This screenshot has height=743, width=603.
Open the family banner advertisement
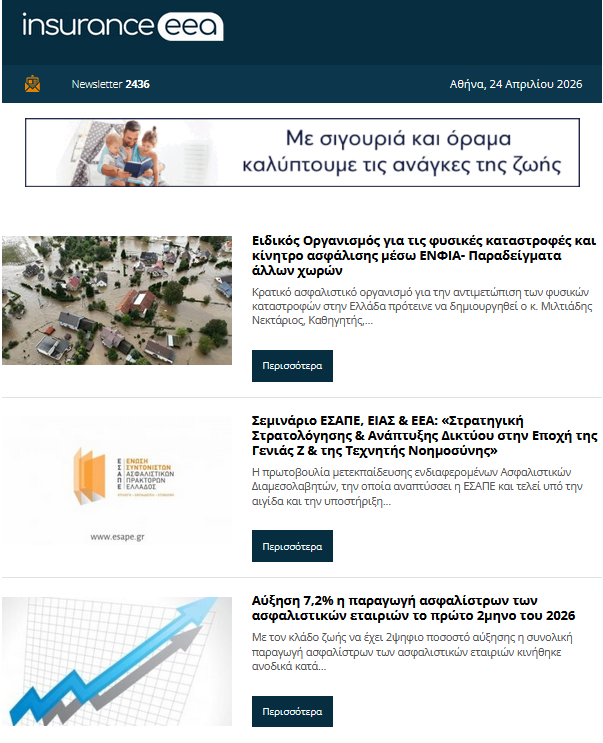tap(302, 152)
